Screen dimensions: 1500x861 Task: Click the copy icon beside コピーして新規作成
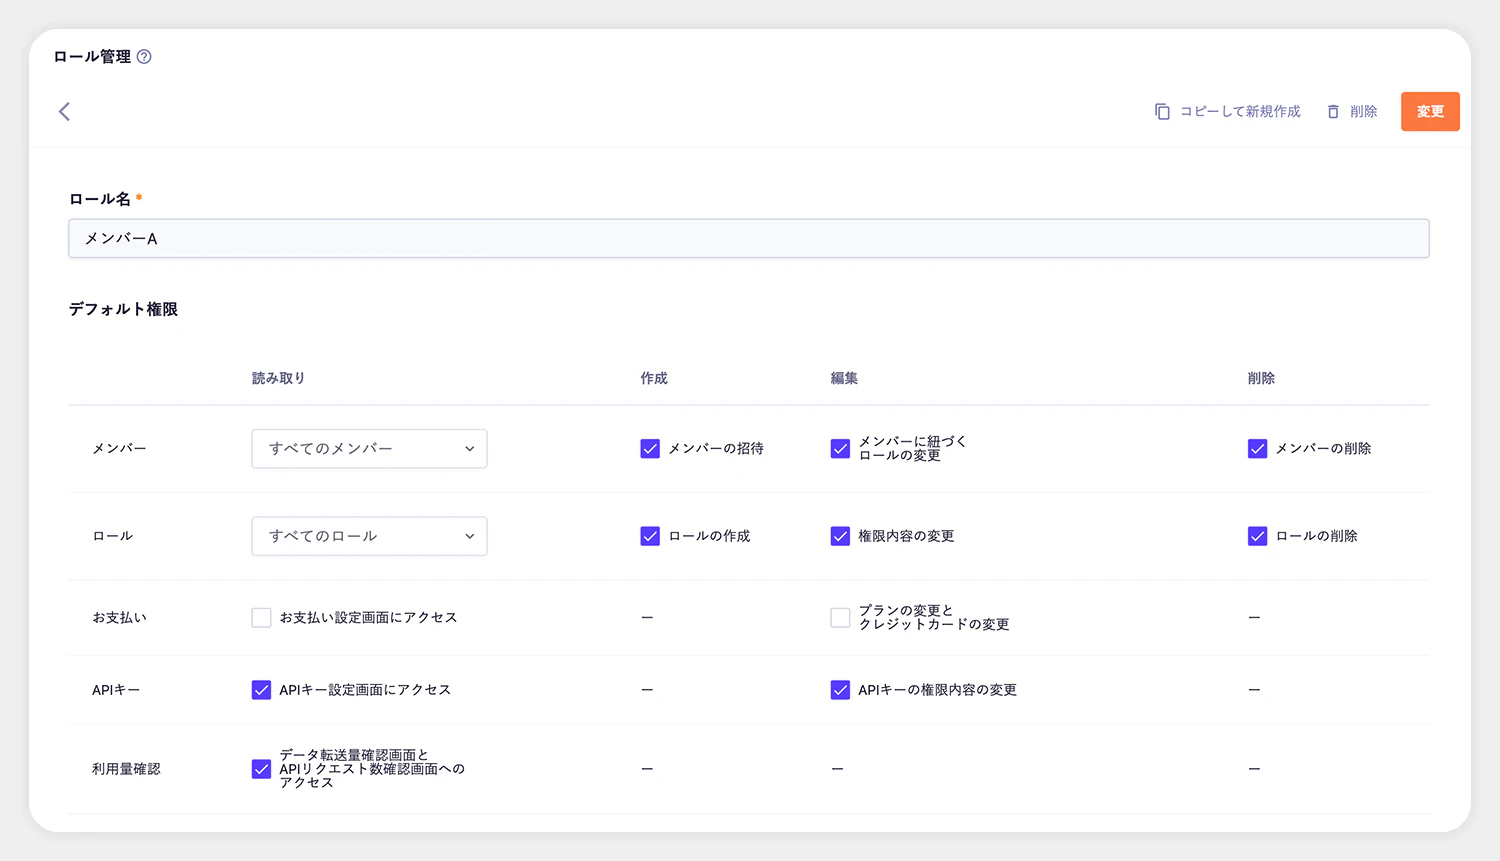pos(1161,111)
